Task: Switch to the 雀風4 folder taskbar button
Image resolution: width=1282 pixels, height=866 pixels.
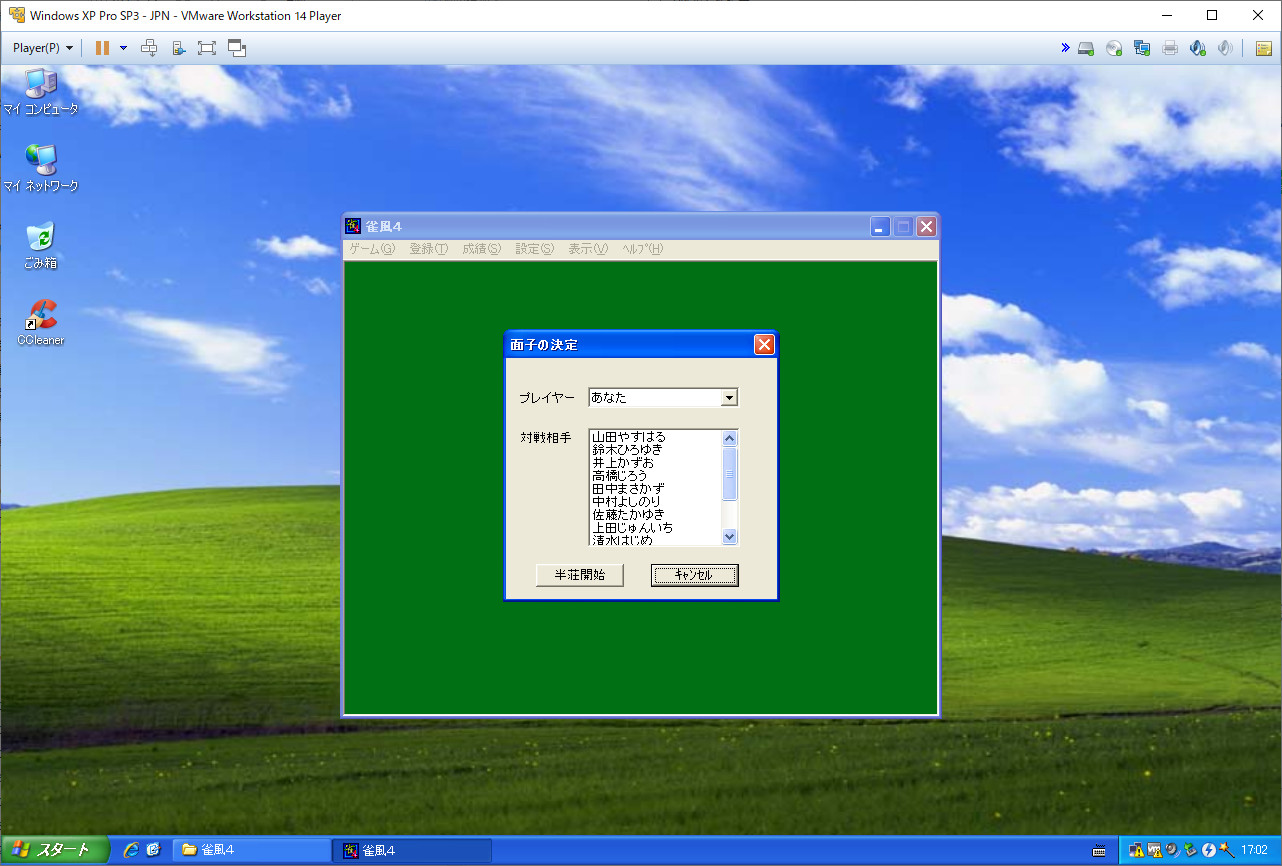Action: 252,850
